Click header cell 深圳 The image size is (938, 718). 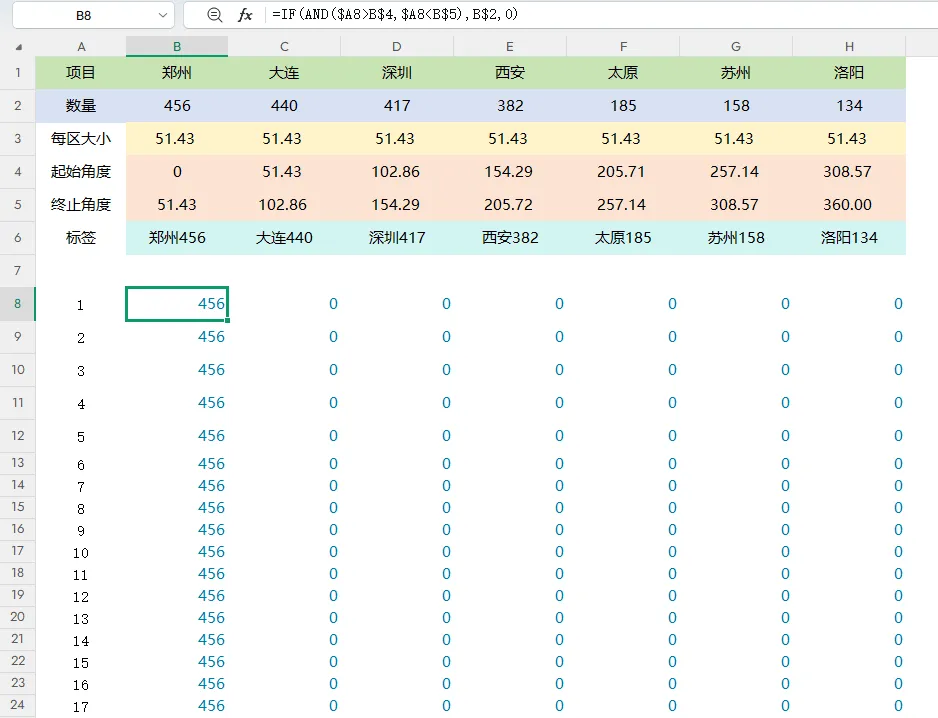coord(397,73)
